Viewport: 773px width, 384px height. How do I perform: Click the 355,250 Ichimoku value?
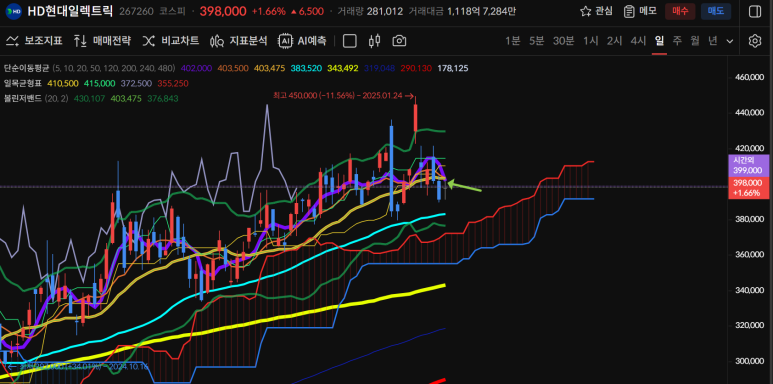point(173,83)
